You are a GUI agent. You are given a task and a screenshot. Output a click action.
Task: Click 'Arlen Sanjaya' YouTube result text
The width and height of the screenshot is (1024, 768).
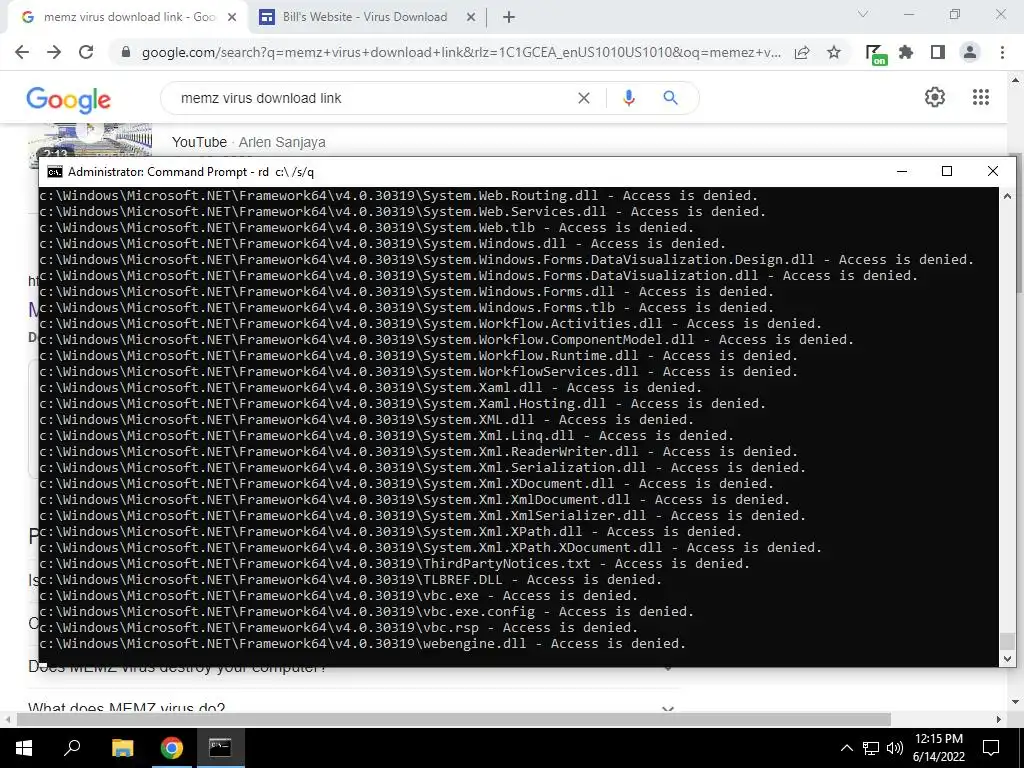tap(281, 142)
